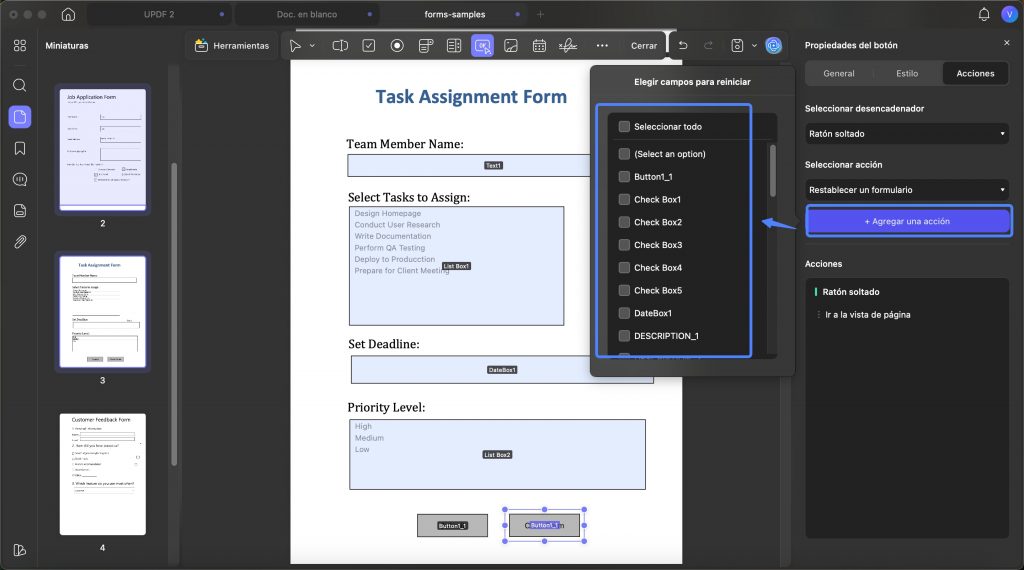
Task: Check the DateBox1 field checkbox
Action: 624,313
